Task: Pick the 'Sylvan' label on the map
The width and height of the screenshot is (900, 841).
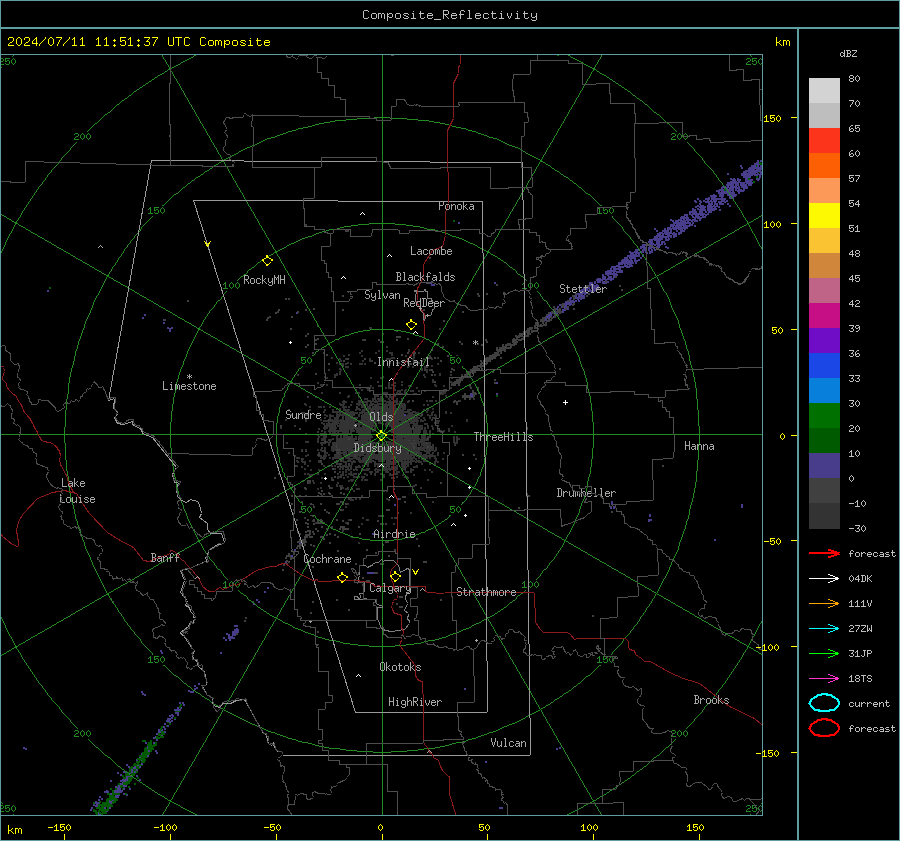Action: 382,295
